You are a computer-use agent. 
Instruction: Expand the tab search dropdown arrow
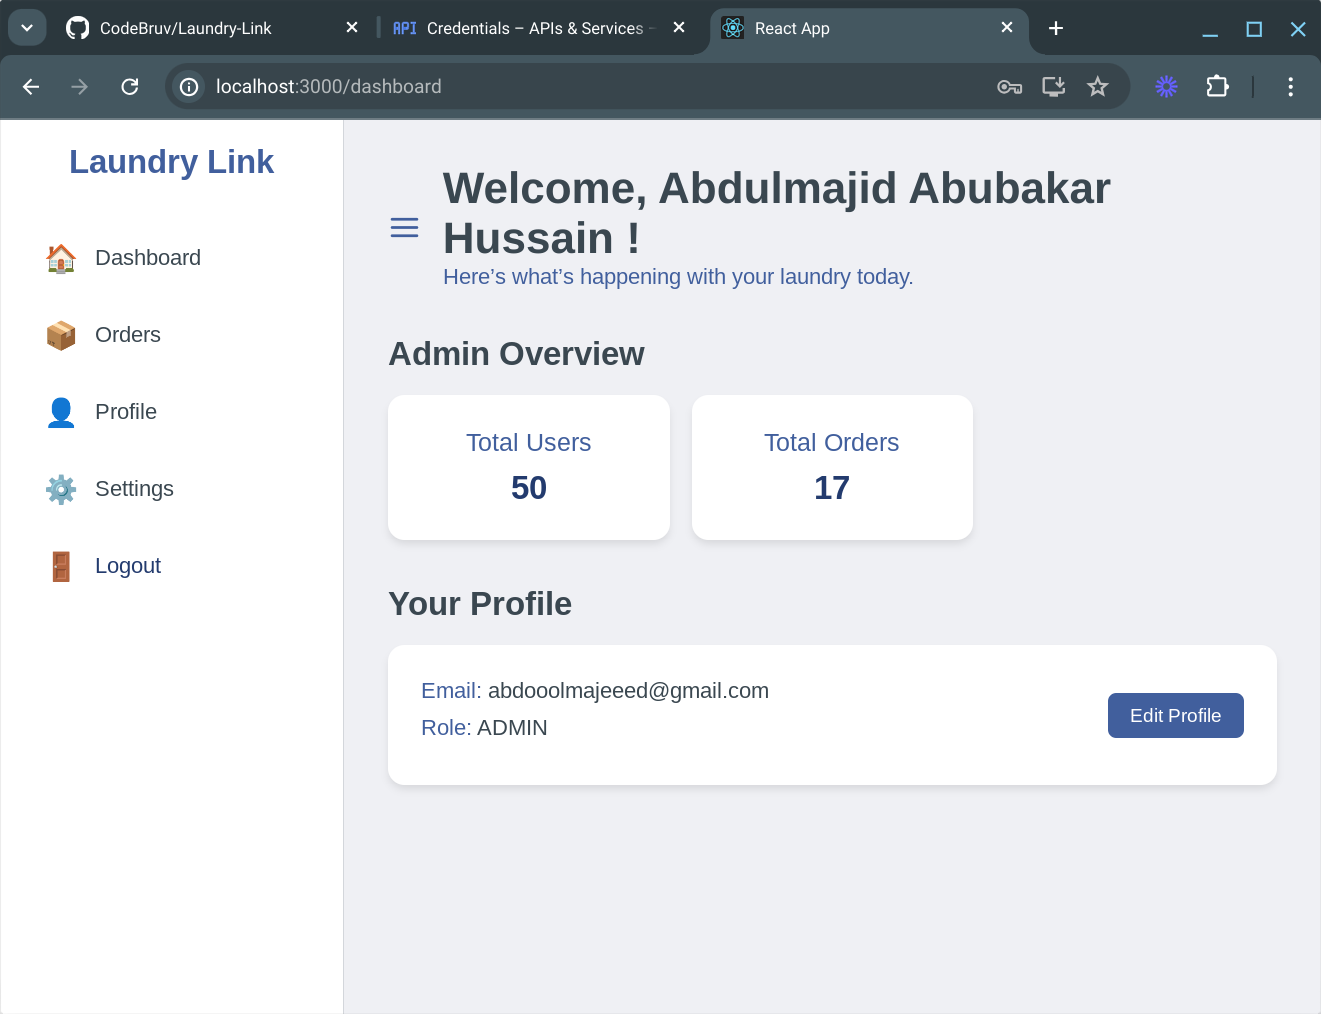coord(27,28)
